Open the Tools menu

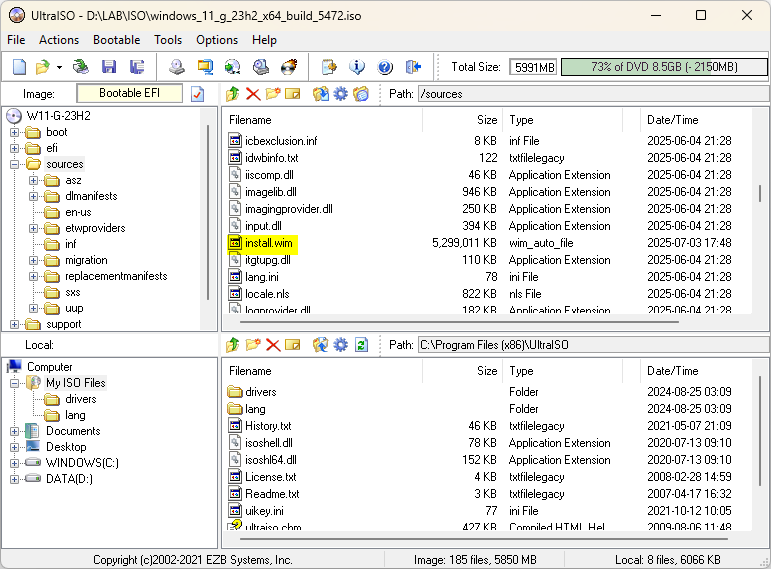[x=168, y=40]
